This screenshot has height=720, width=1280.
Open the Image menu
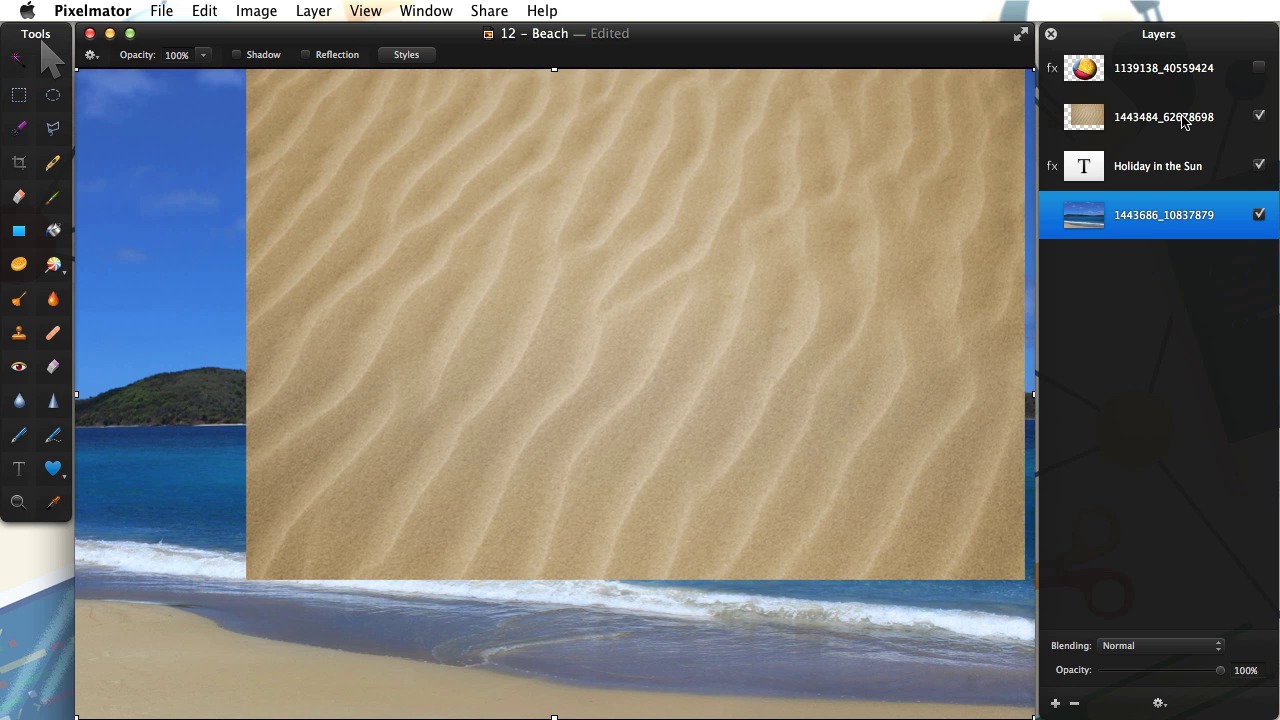(x=256, y=11)
